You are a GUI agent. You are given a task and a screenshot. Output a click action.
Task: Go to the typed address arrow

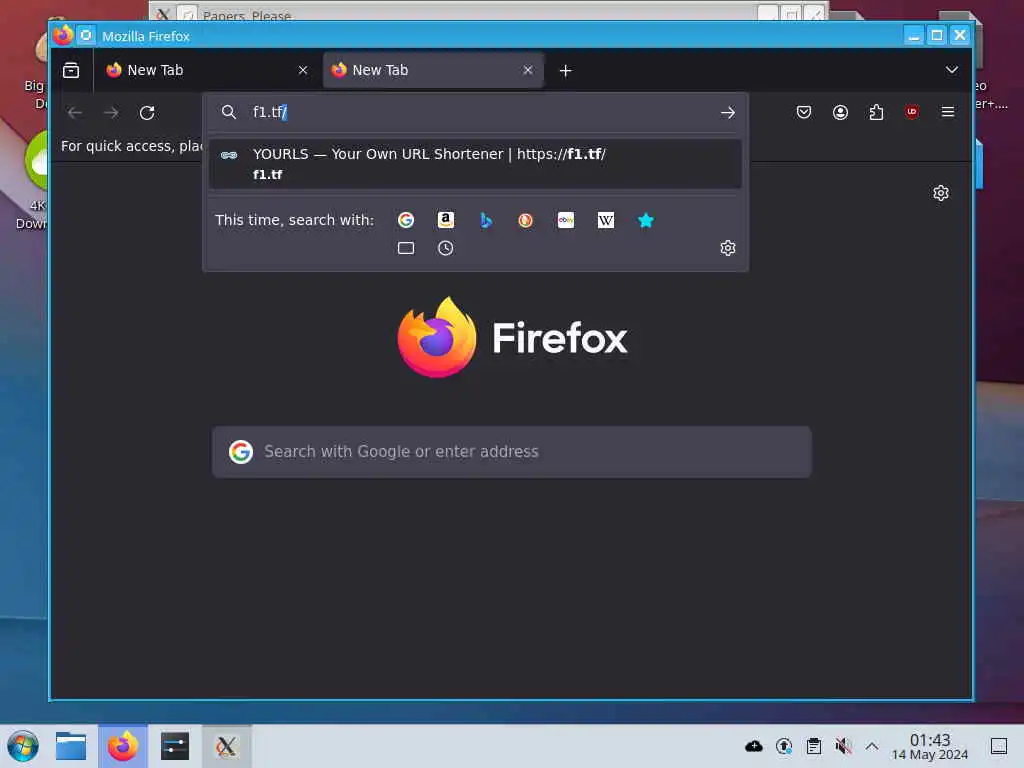click(728, 112)
